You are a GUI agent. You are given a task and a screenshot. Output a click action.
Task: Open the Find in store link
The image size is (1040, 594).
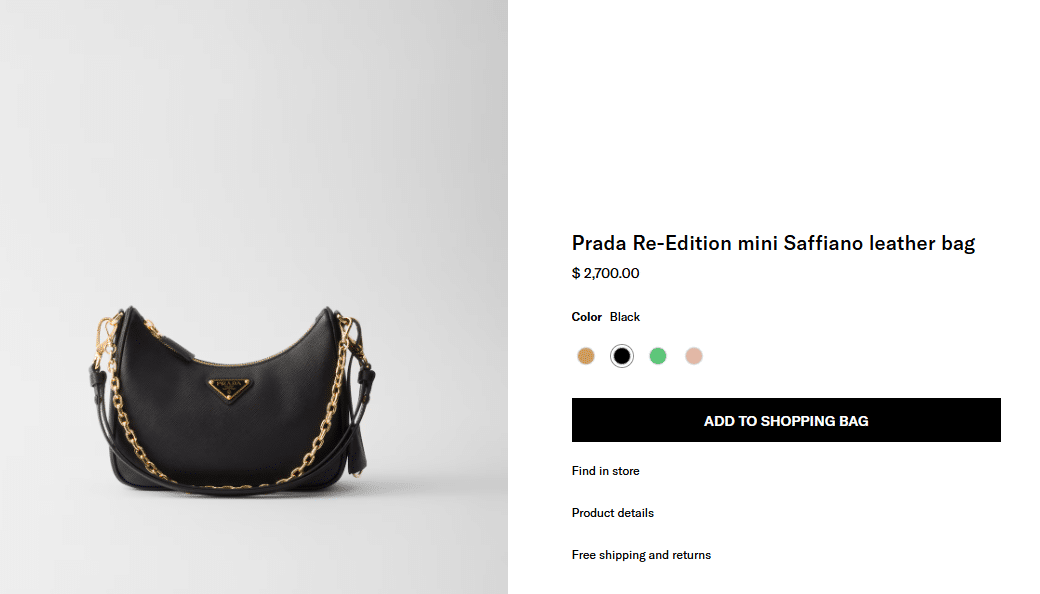point(605,471)
